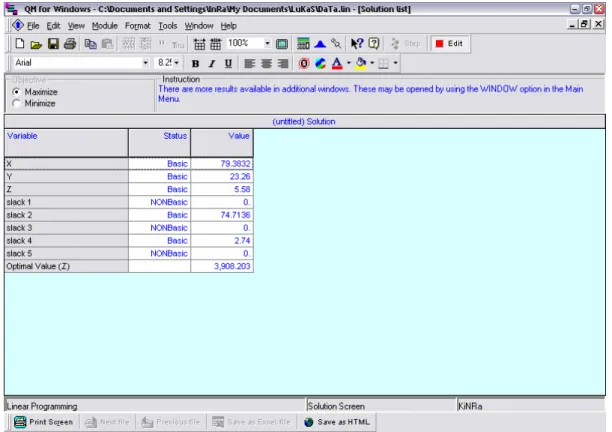The height and width of the screenshot is (432, 612).
Task: Open the Module menu
Action: [105, 26]
